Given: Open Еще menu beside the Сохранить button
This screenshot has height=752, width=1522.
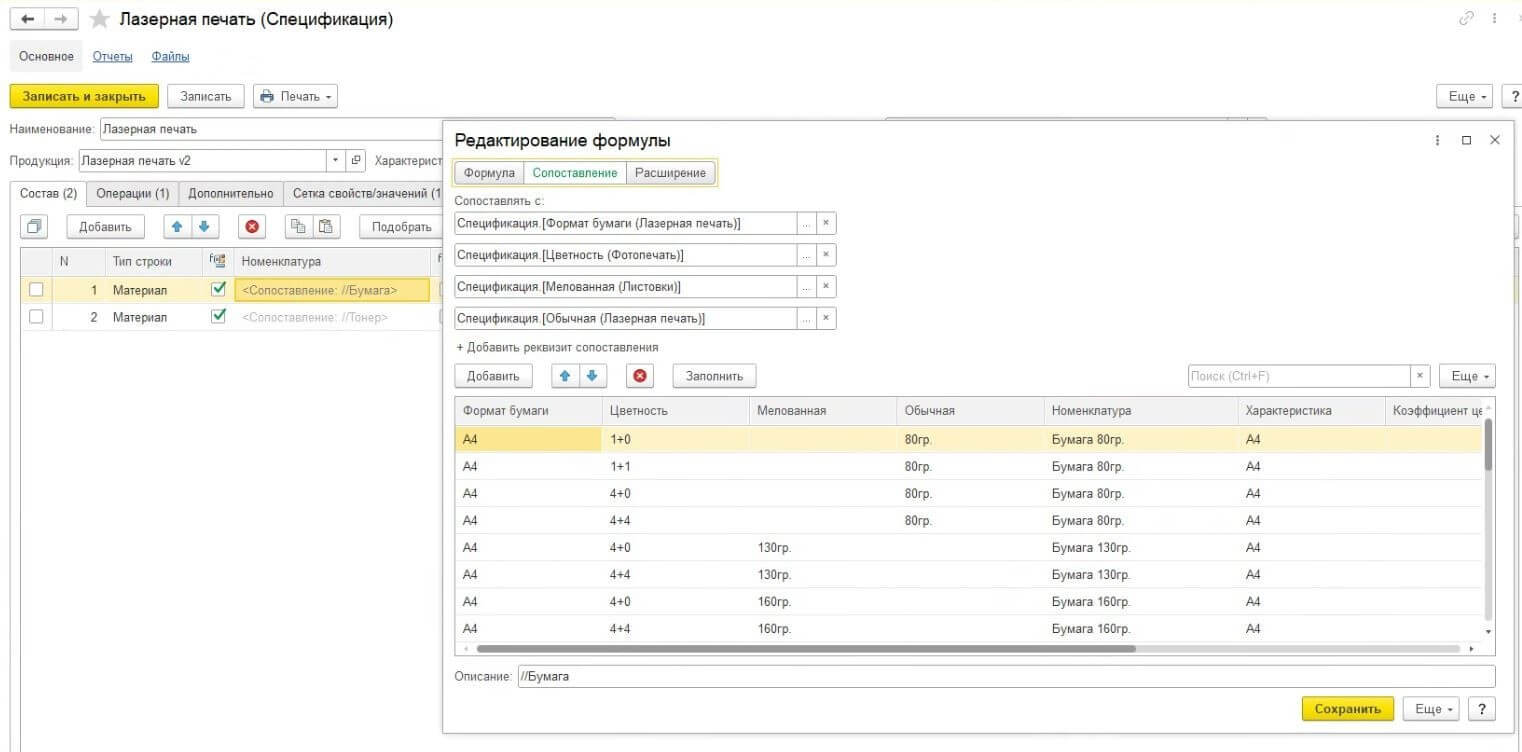Looking at the screenshot, I should [1432, 708].
